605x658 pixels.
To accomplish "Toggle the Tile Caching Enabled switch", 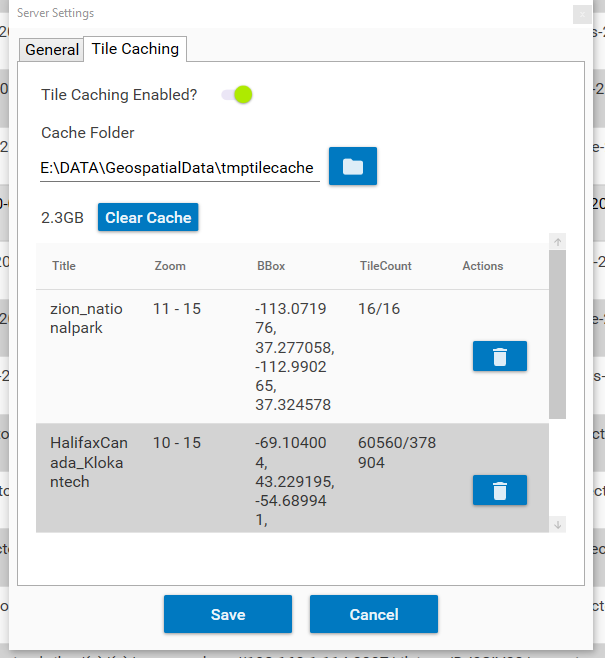I will point(237,94).
